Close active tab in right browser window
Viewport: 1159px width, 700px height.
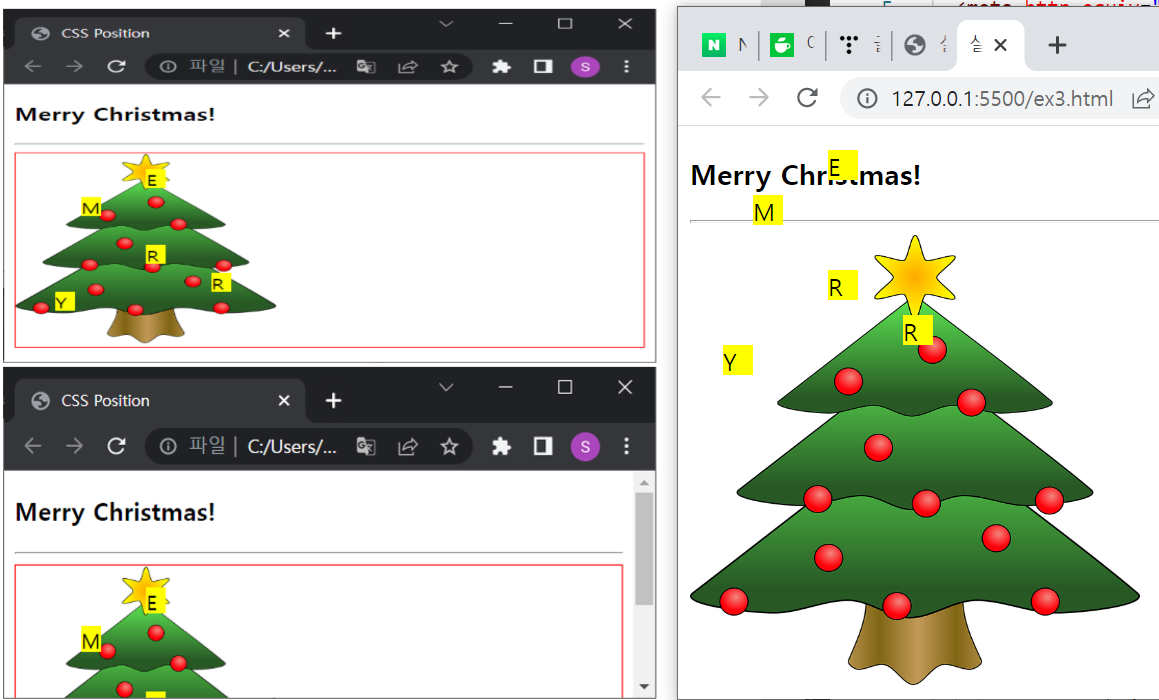(x=1000, y=45)
